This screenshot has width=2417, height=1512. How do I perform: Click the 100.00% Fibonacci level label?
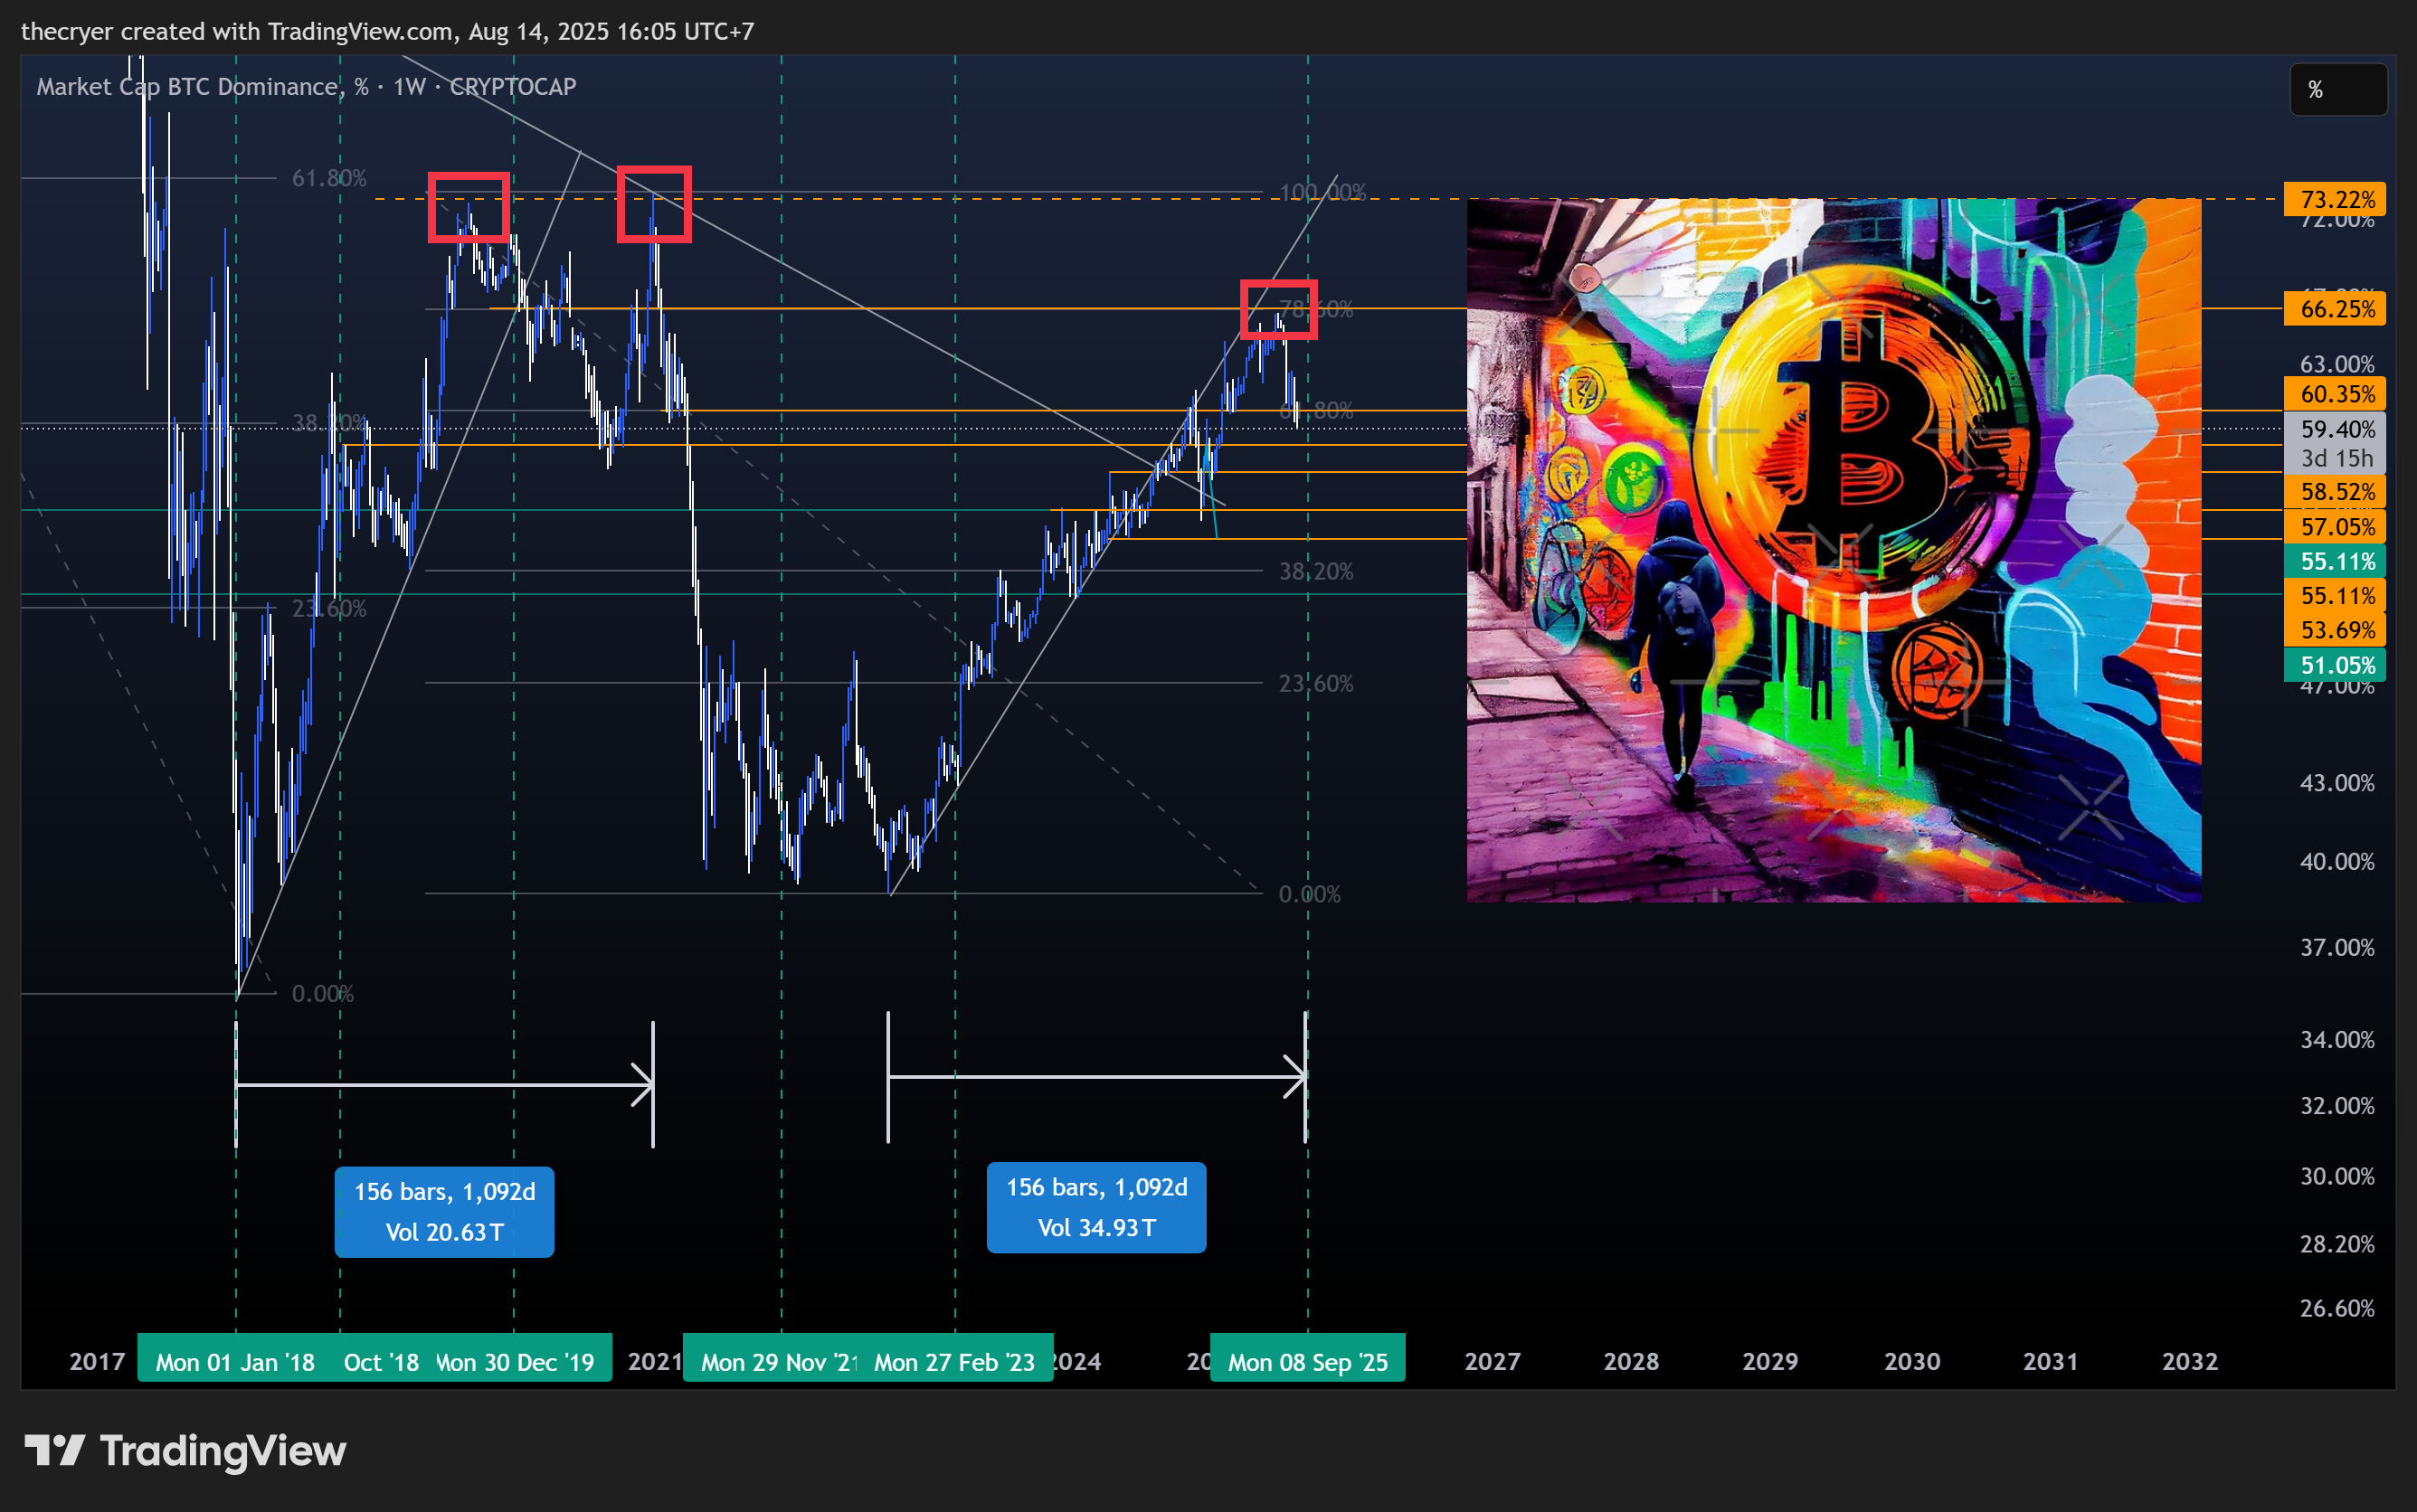coord(1322,192)
